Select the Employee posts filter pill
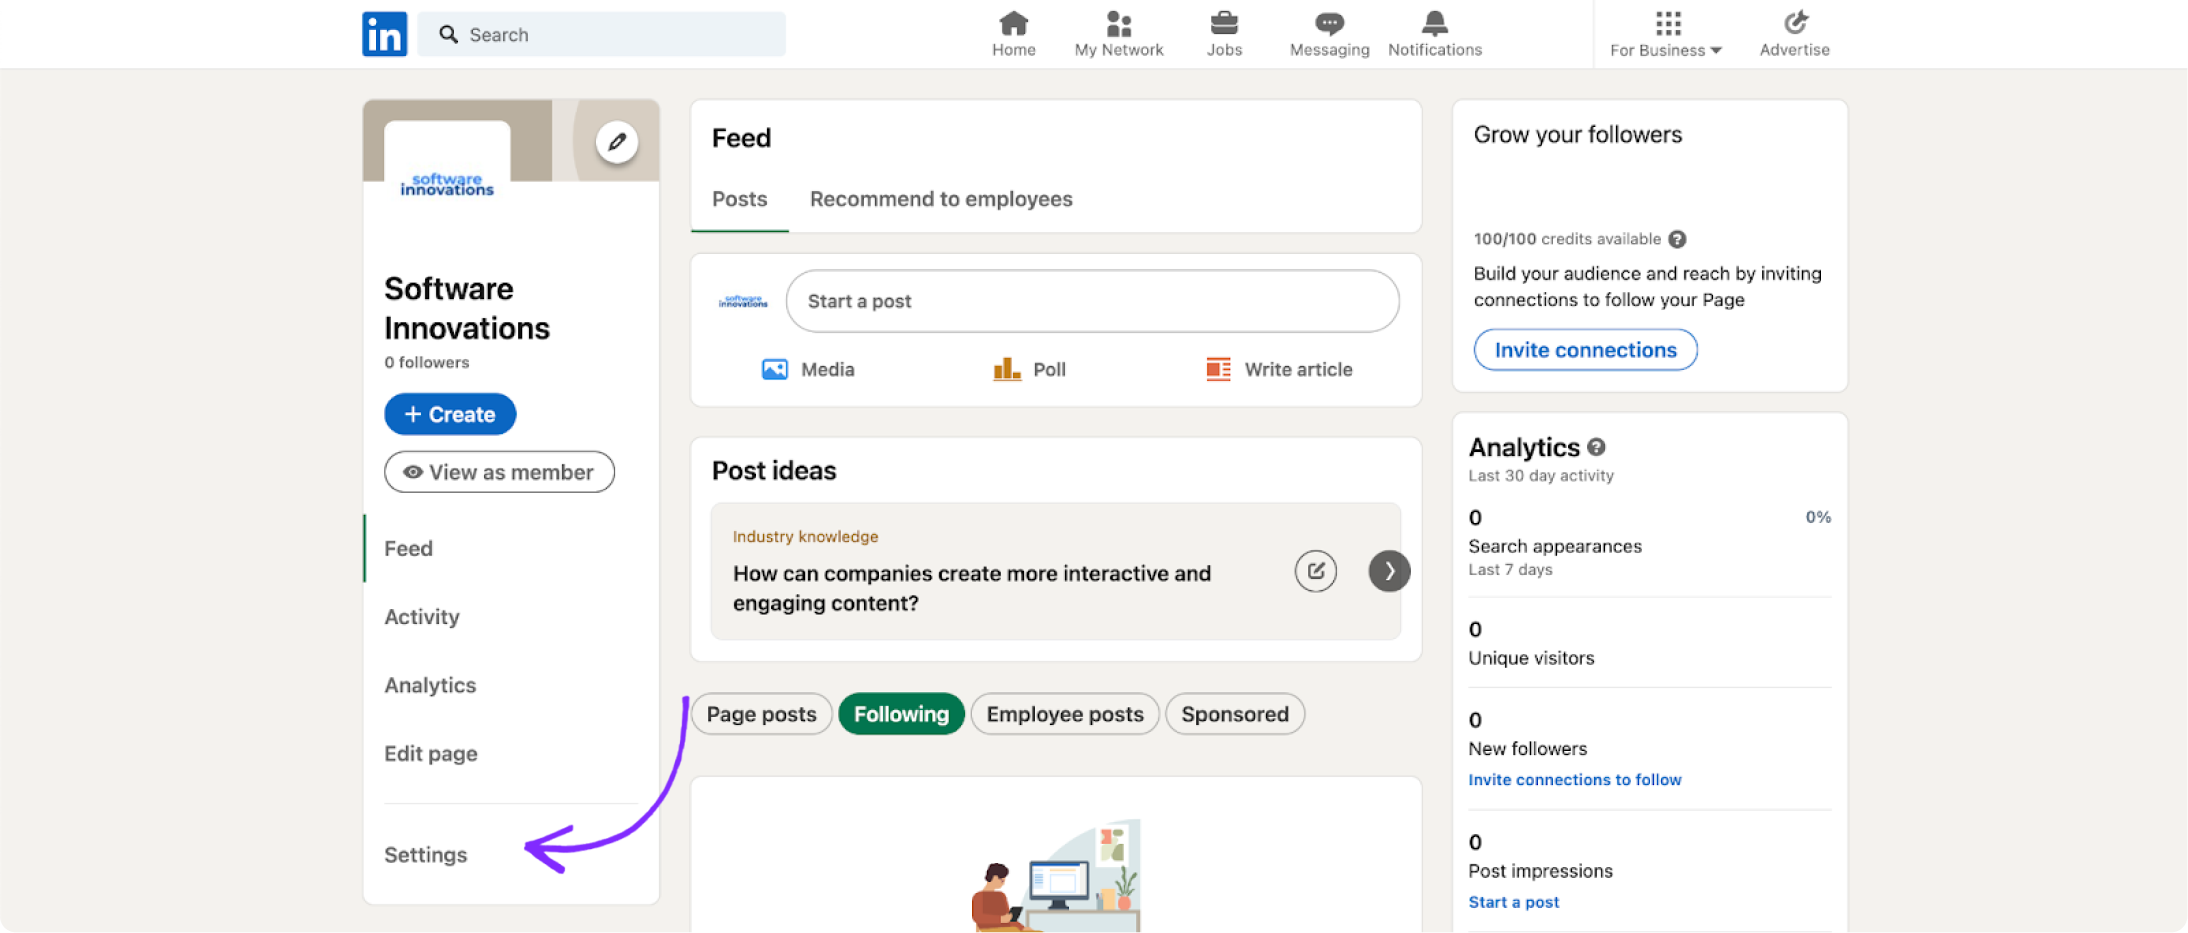The image size is (2188, 933). (1064, 713)
